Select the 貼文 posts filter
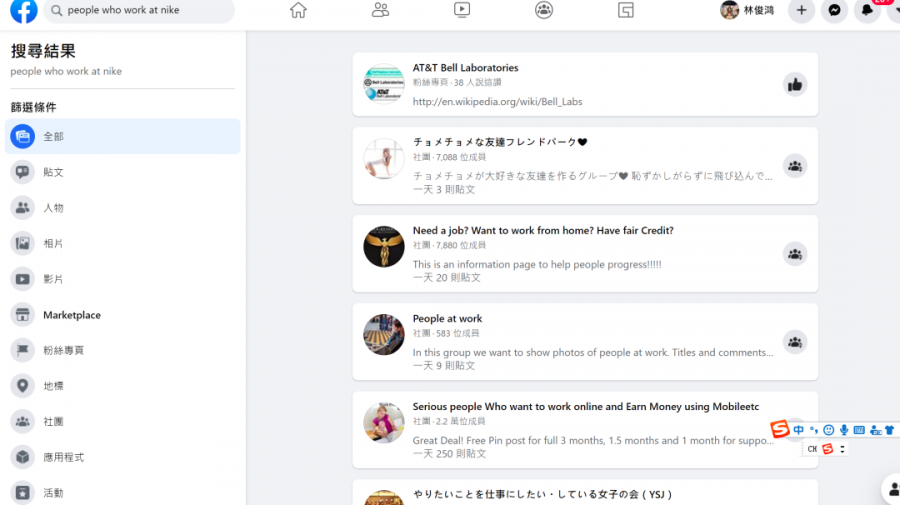This screenshot has height=505, width=900. coord(122,172)
